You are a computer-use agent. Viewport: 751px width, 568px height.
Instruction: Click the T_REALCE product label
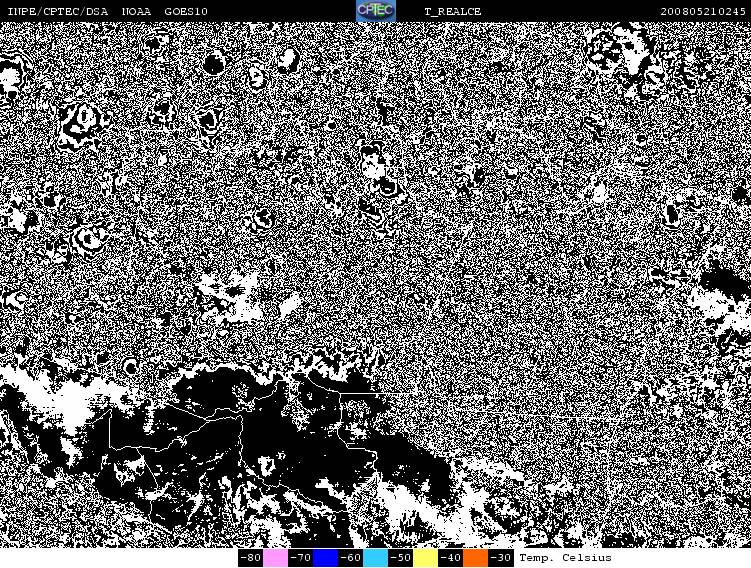[x=452, y=11]
